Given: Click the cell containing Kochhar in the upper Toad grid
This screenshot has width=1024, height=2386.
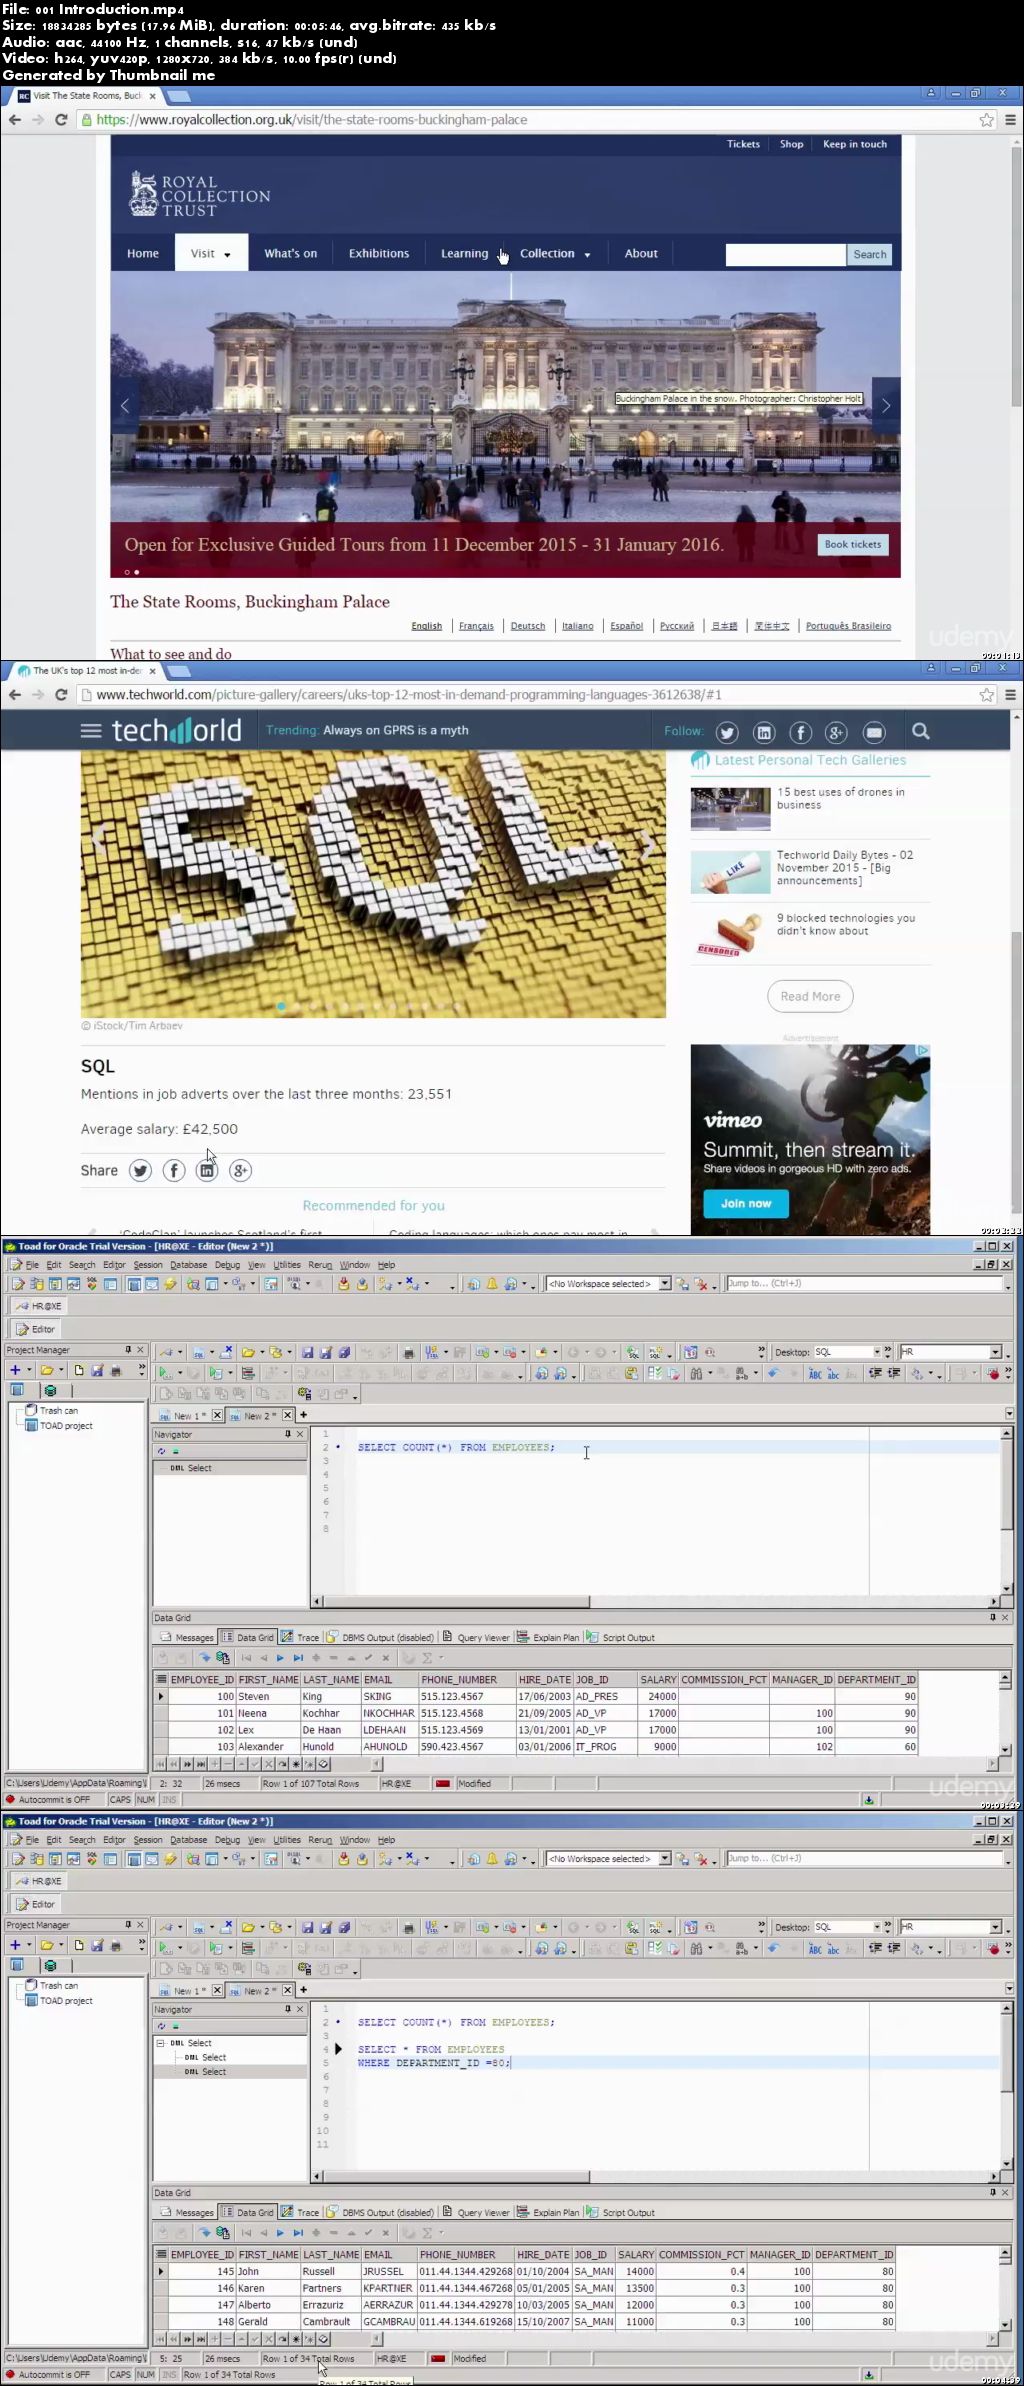Looking at the screenshot, I should coord(329,1714).
